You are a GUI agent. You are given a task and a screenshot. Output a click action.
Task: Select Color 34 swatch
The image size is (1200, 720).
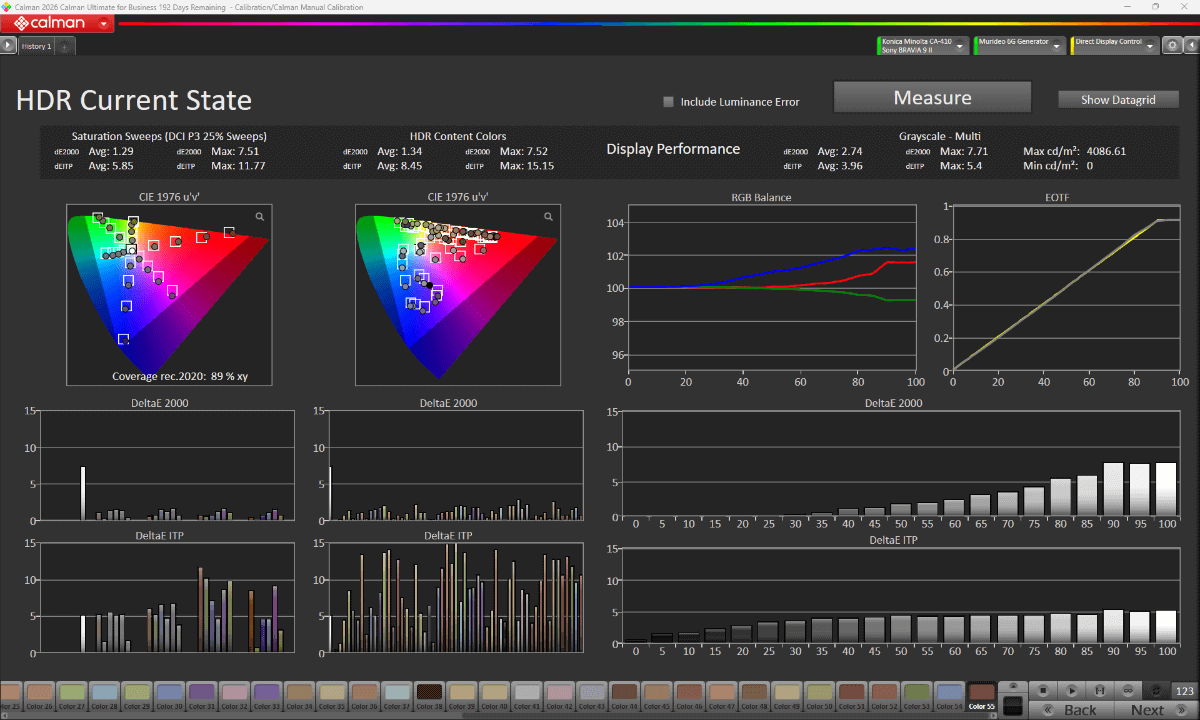coord(299,695)
